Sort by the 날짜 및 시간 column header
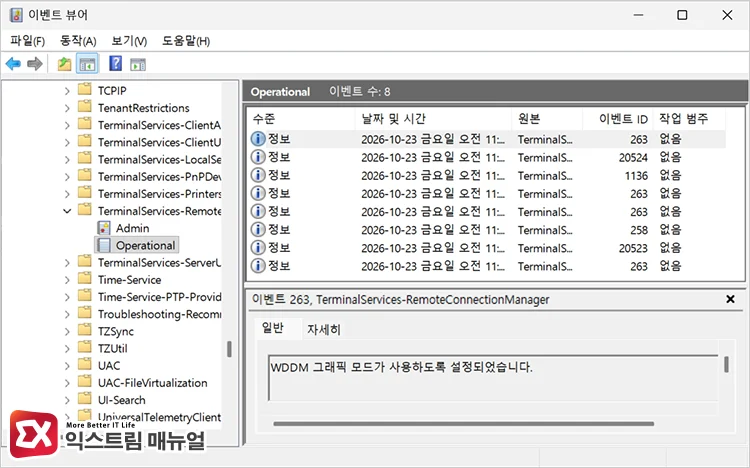This screenshot has height=468, width=750. pos(433,119)
